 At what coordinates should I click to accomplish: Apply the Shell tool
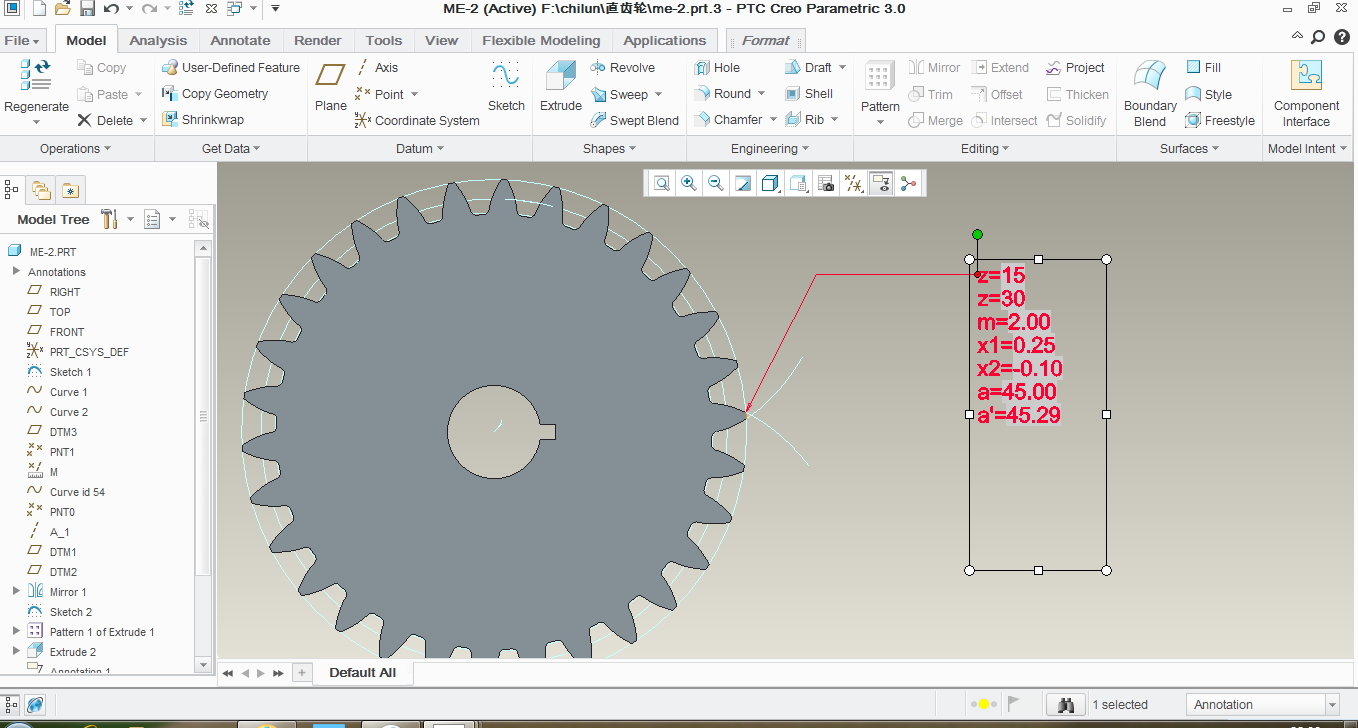pos(808,94)
